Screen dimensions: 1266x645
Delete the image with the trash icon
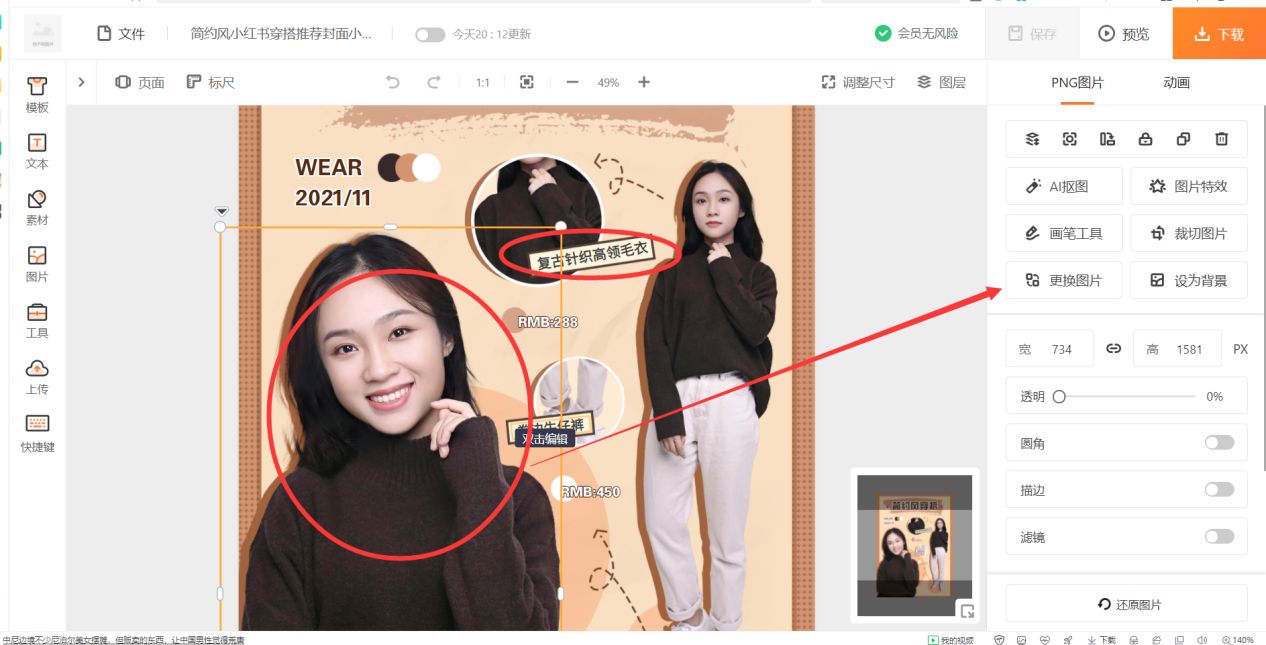[x=1221, y=139]
